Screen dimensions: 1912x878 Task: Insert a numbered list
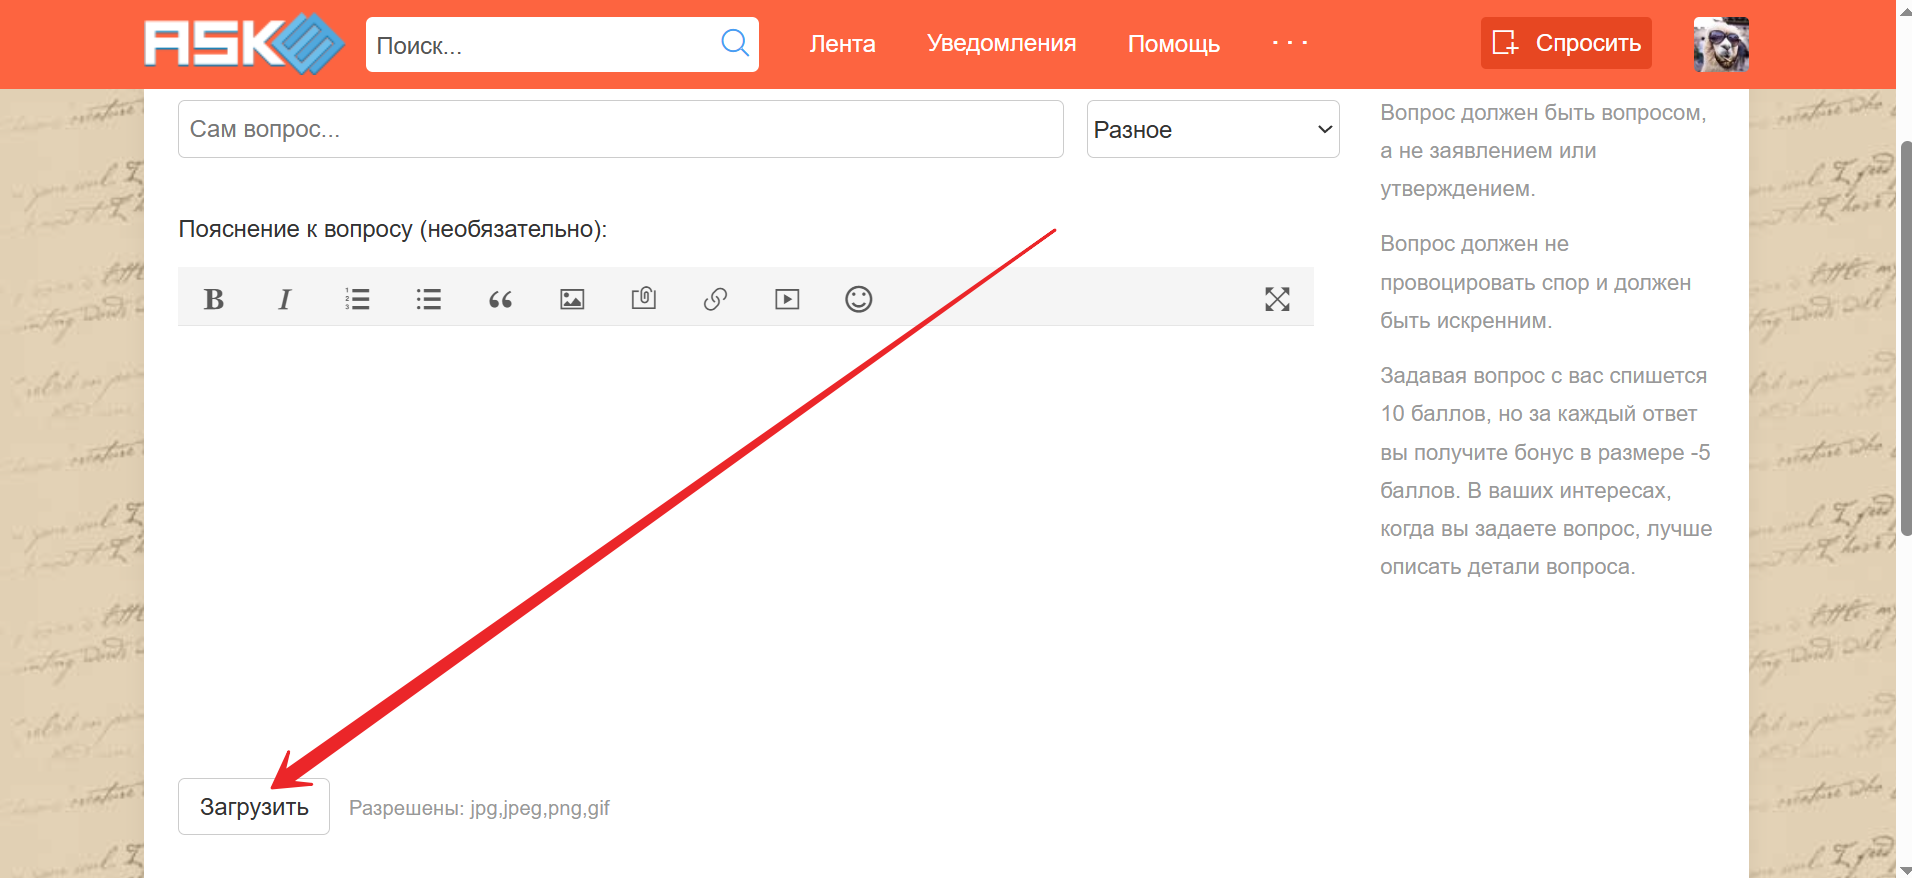[x=357, y=299]
